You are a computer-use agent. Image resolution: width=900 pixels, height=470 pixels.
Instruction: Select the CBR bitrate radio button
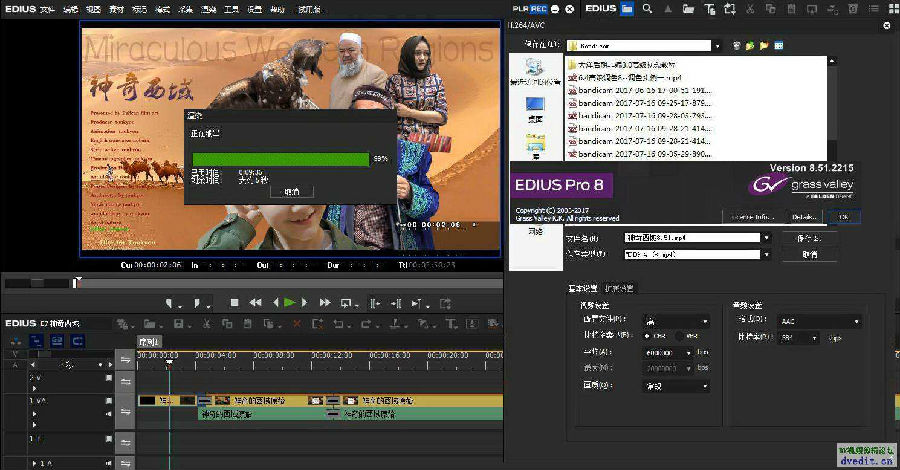click(x=648, y=336)
